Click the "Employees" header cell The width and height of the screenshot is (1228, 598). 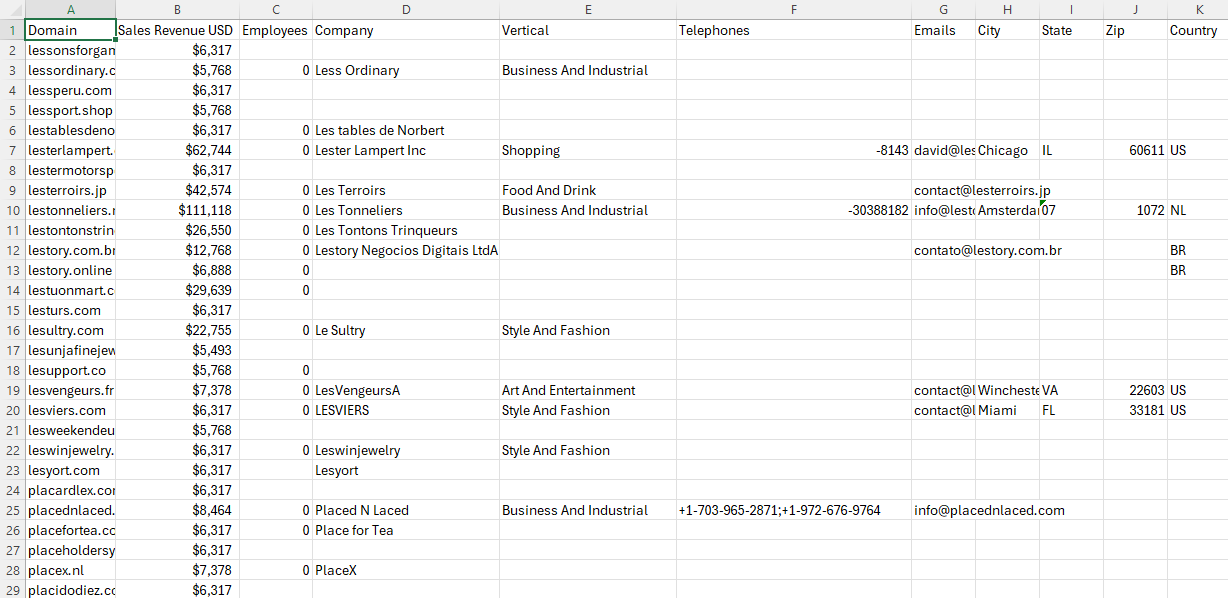(275, 30)
